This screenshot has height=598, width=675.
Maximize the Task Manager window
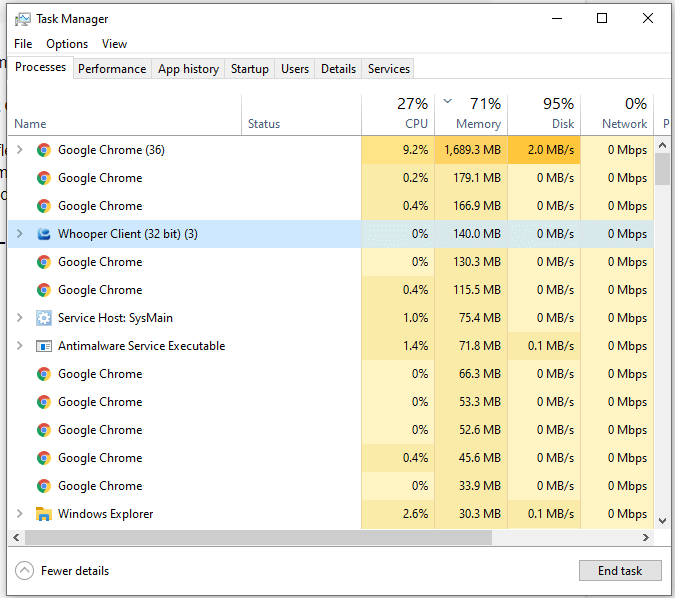[x=602, y=18]
